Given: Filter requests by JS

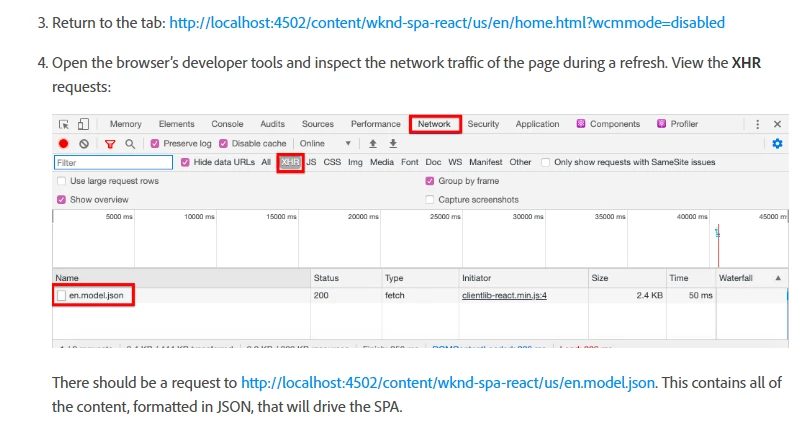Looking at the screenshot, I should pos(311,162).
